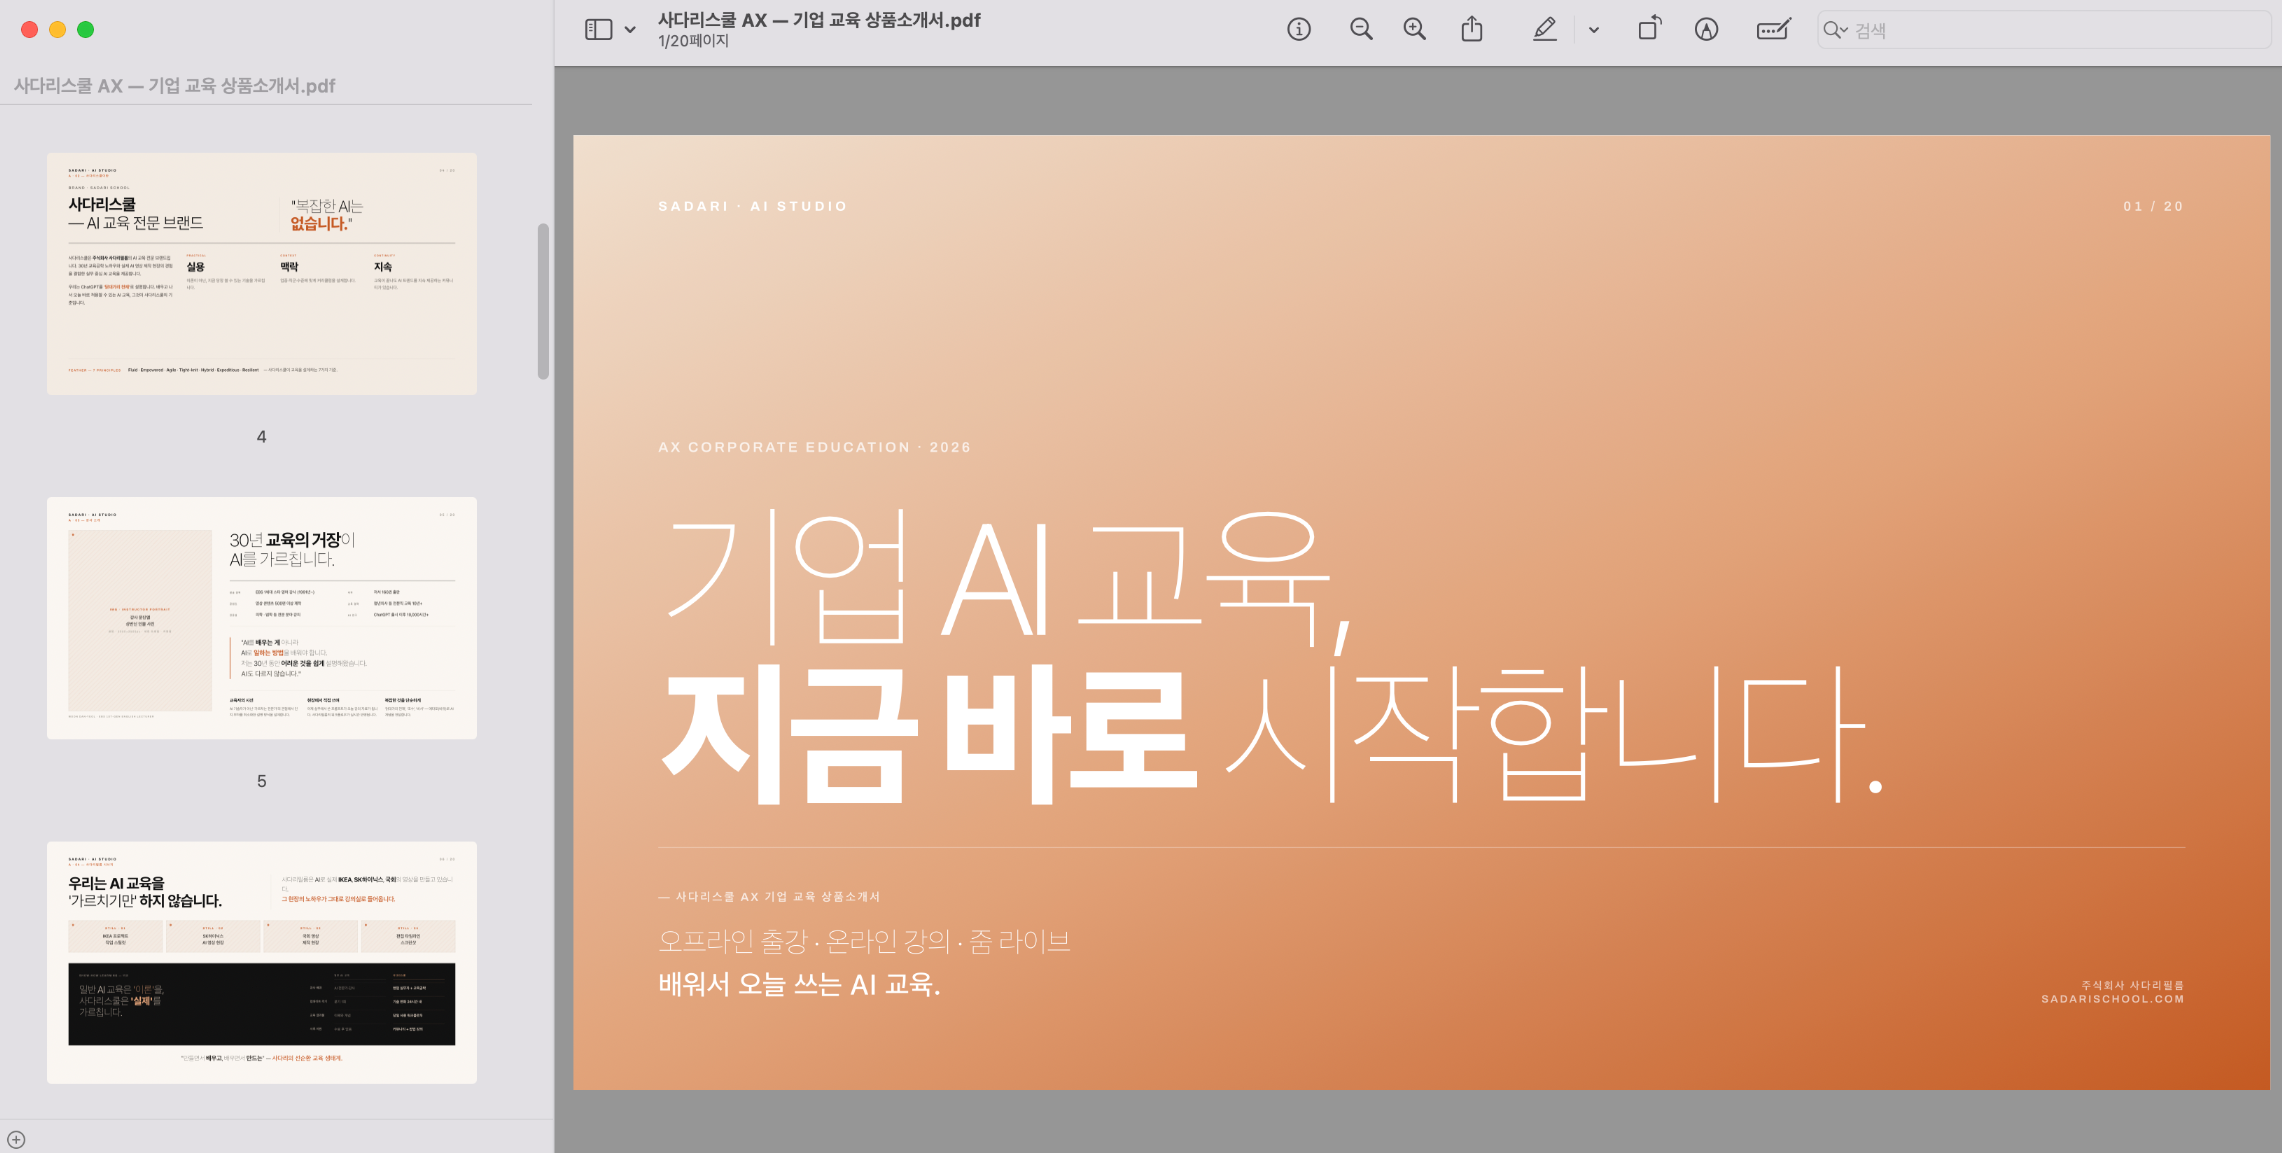Viewport: 2282px width, 1153px height.
Task: Select page 4 thumbnail in sidebar
Action: pyautogui.click(x=261, y=272)
